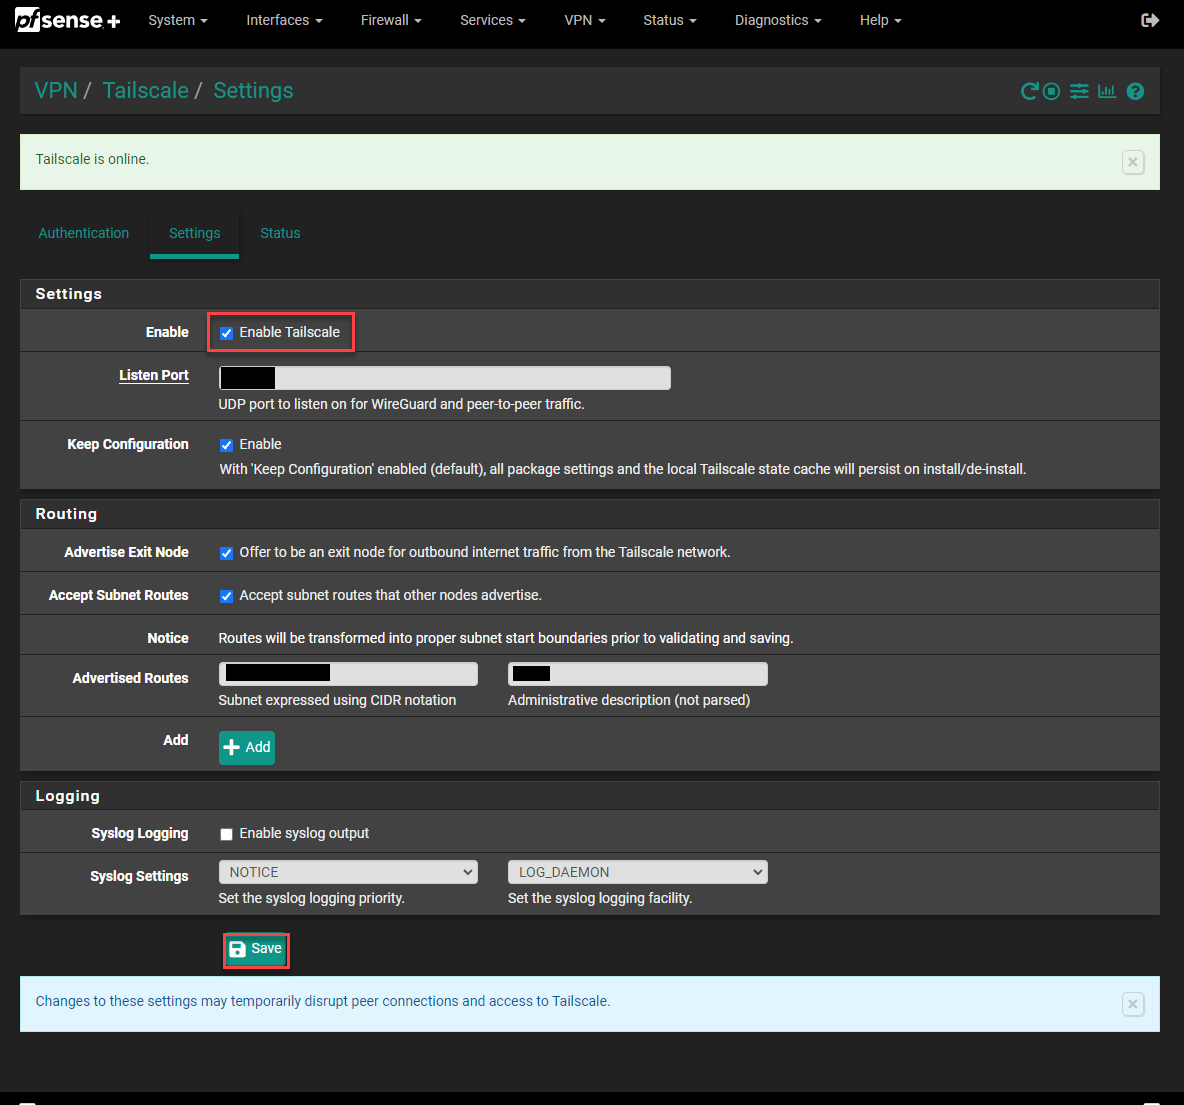
Task: Enable syslog output
Action: [x=226, y=833]
